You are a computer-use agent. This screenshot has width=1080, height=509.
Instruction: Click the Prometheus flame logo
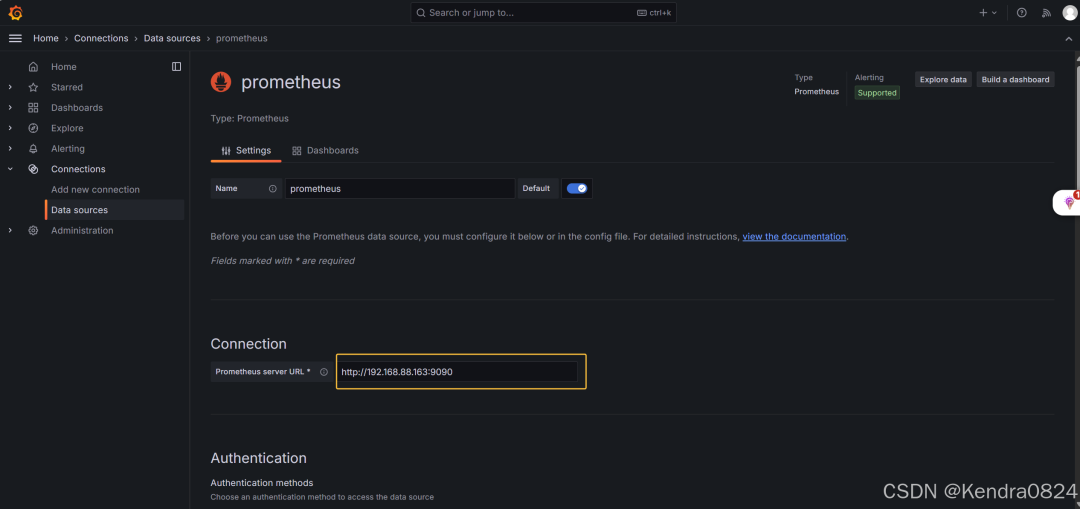tap(221, 82)
